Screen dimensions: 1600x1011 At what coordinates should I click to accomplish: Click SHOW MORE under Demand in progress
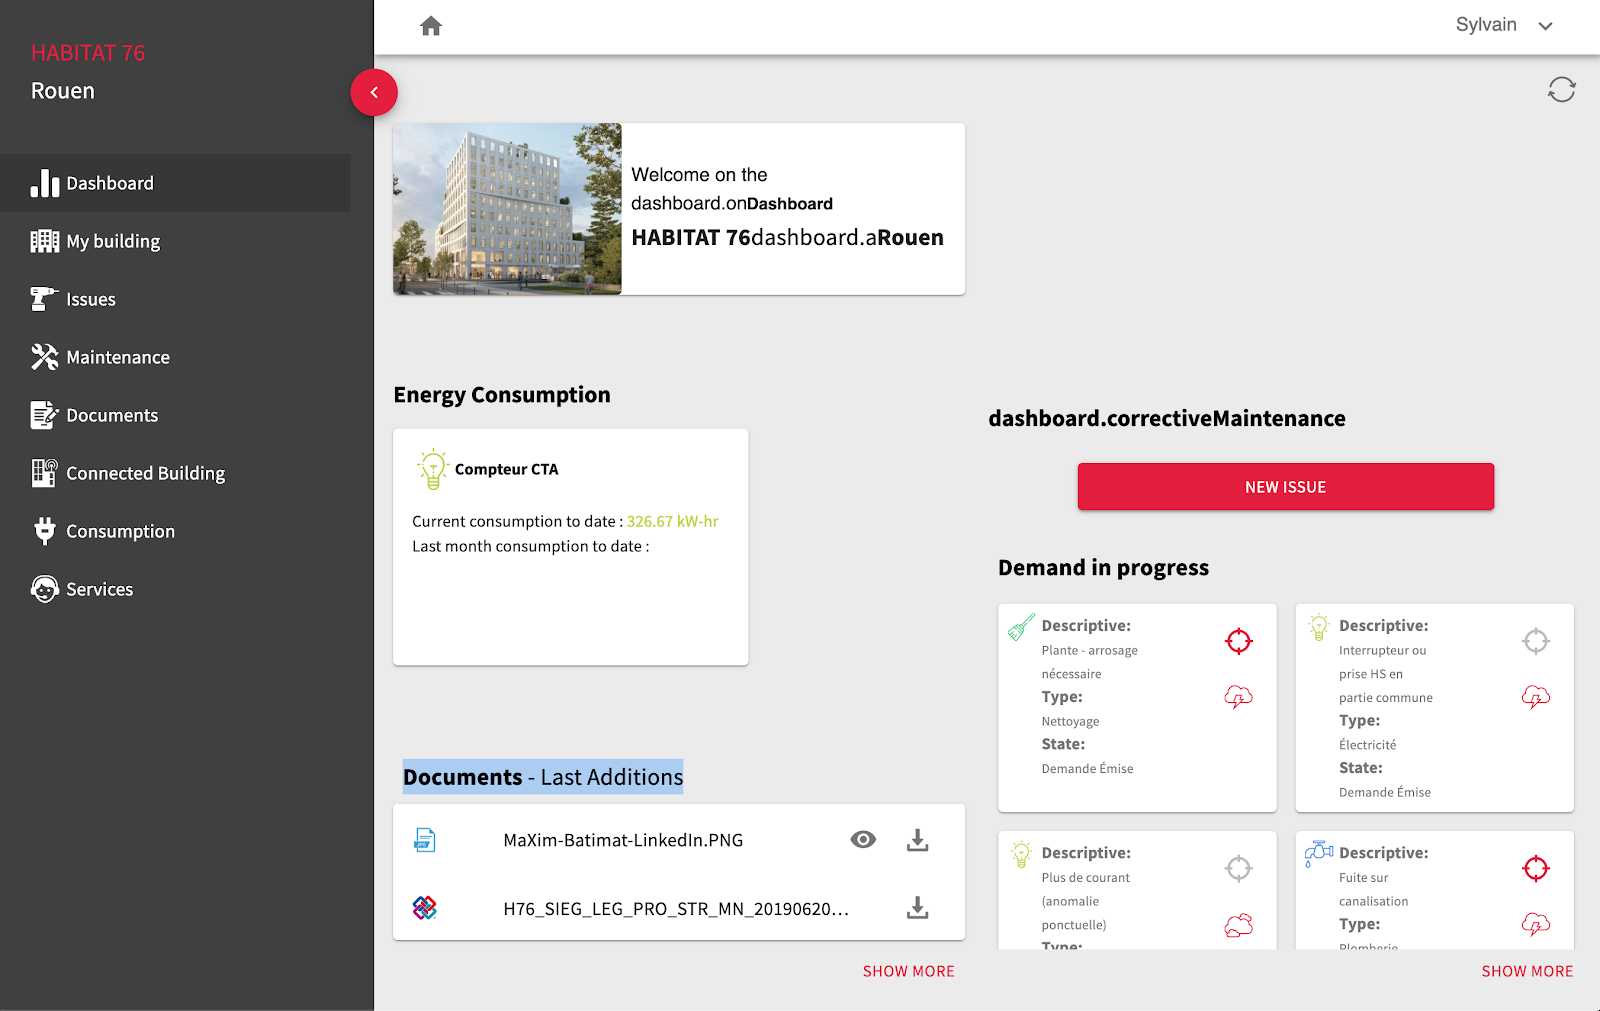1527,971
